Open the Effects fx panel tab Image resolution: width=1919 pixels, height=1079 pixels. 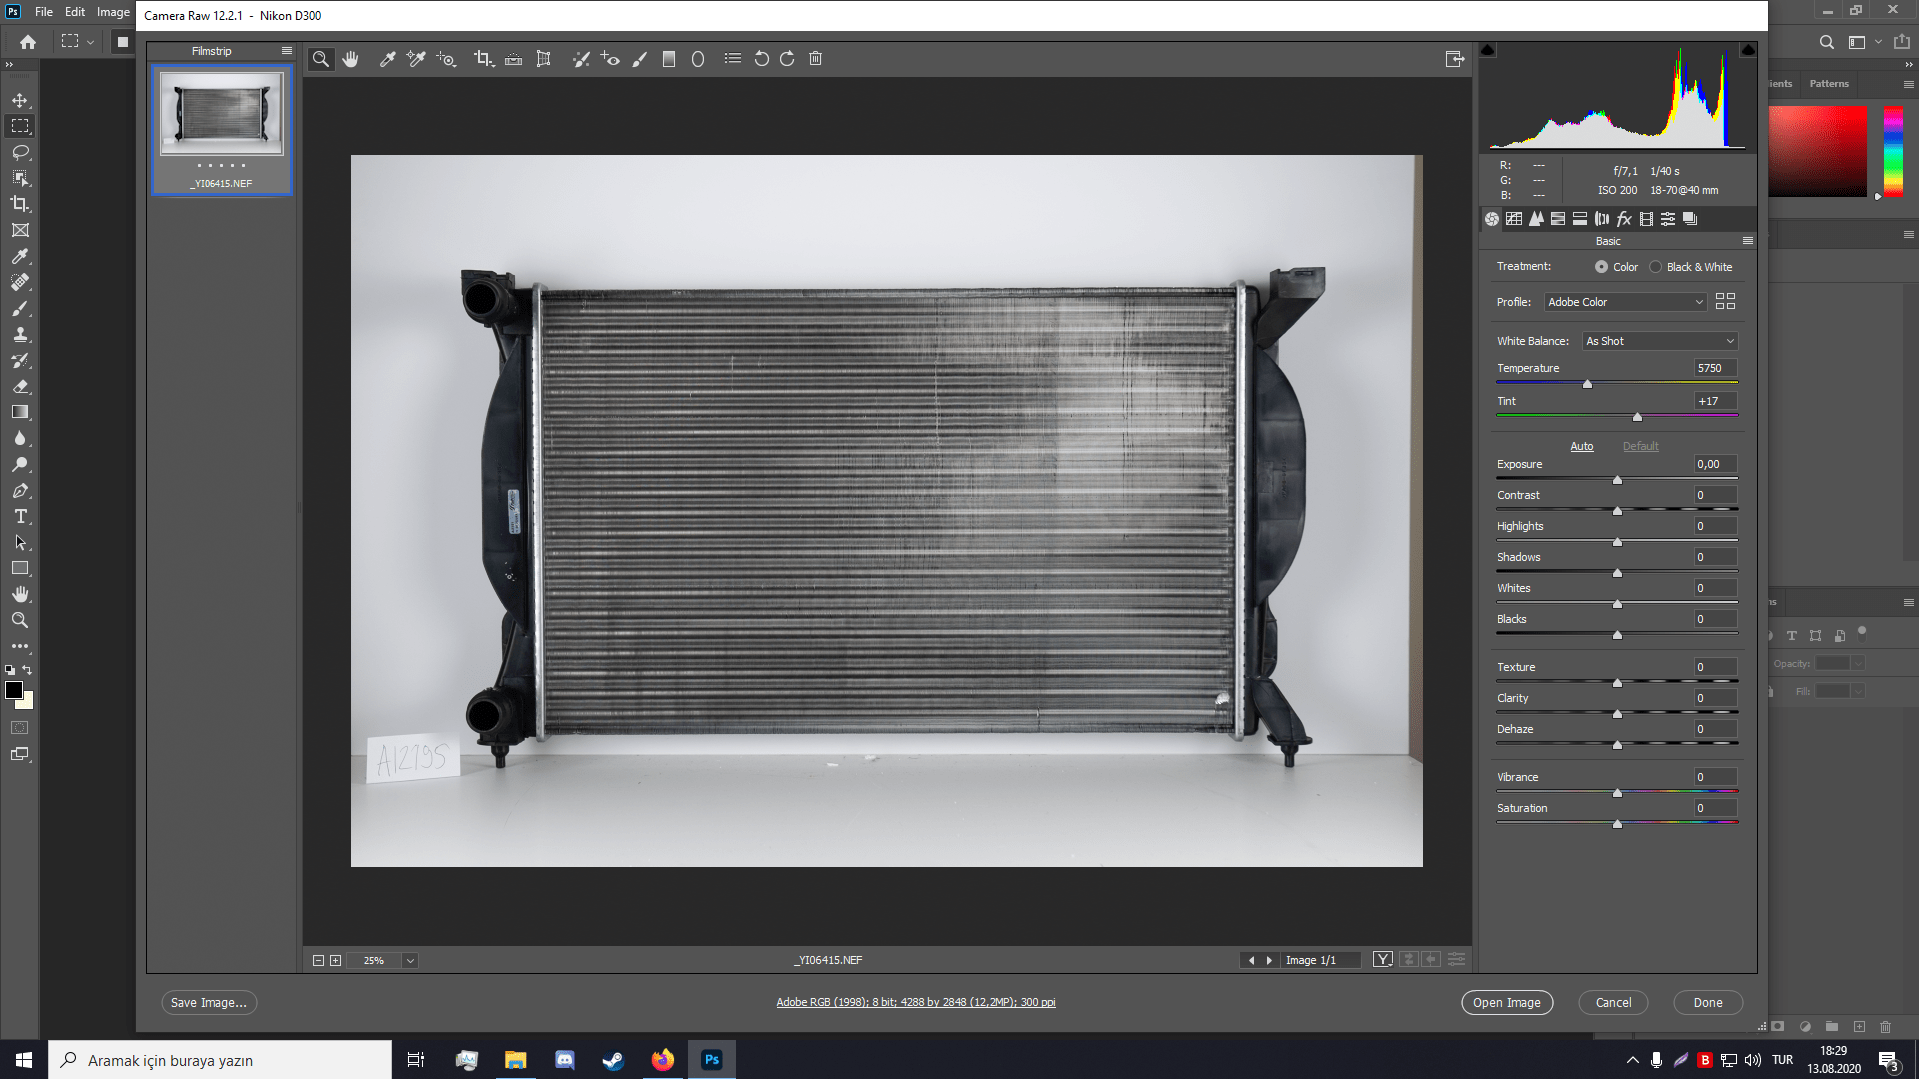[x=1624, y=219]
